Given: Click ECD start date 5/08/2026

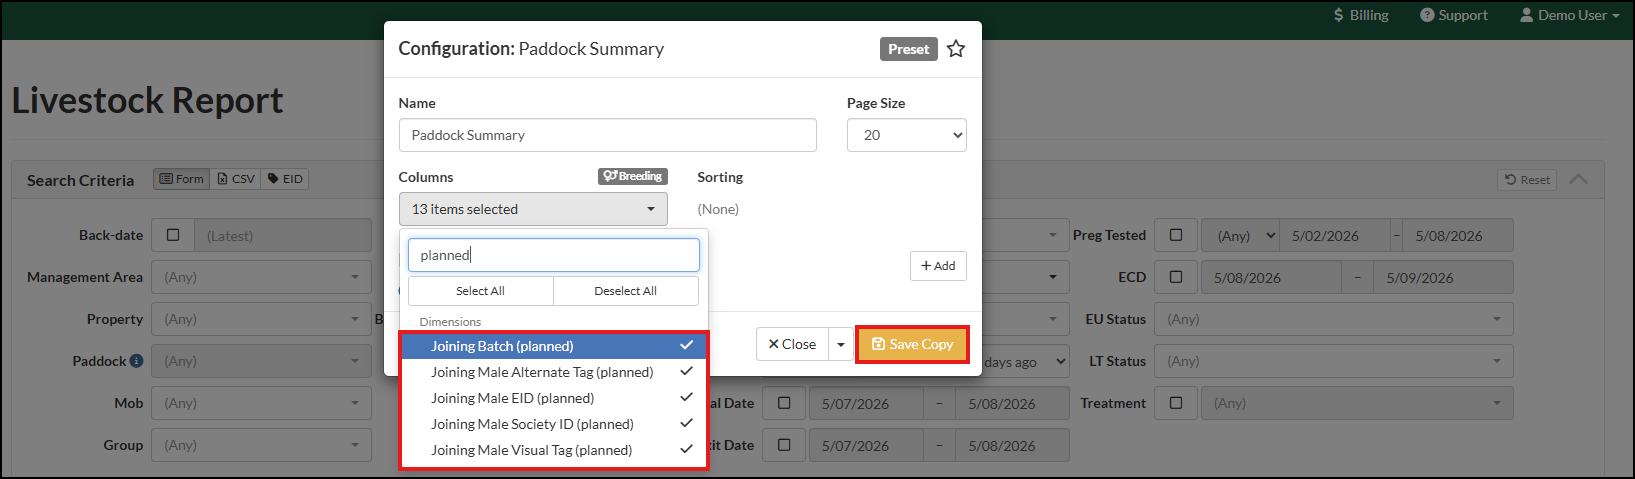Looking at the screenshot, I should coord(1271,278).
